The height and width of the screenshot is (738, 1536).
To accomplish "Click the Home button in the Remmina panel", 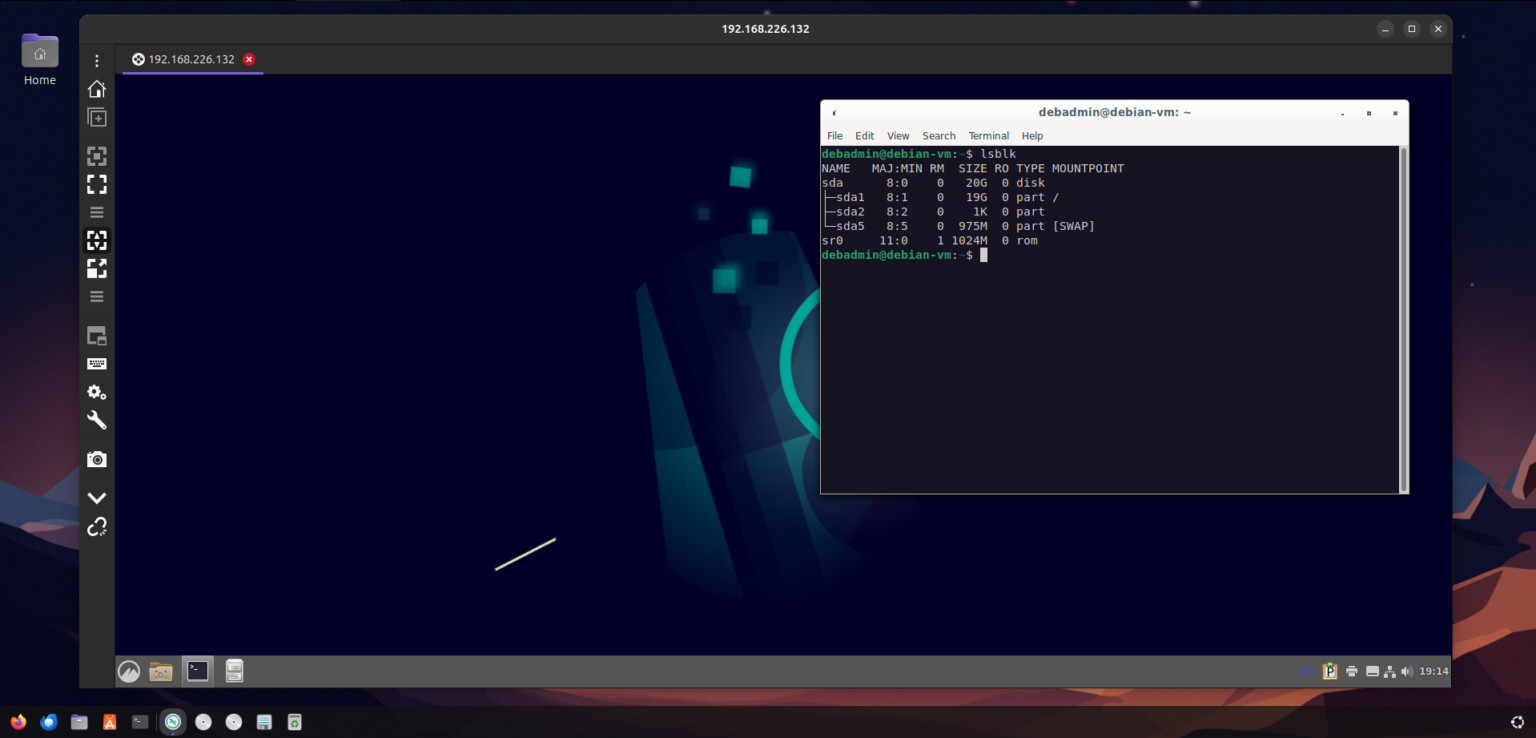I will tap(96, 88).
